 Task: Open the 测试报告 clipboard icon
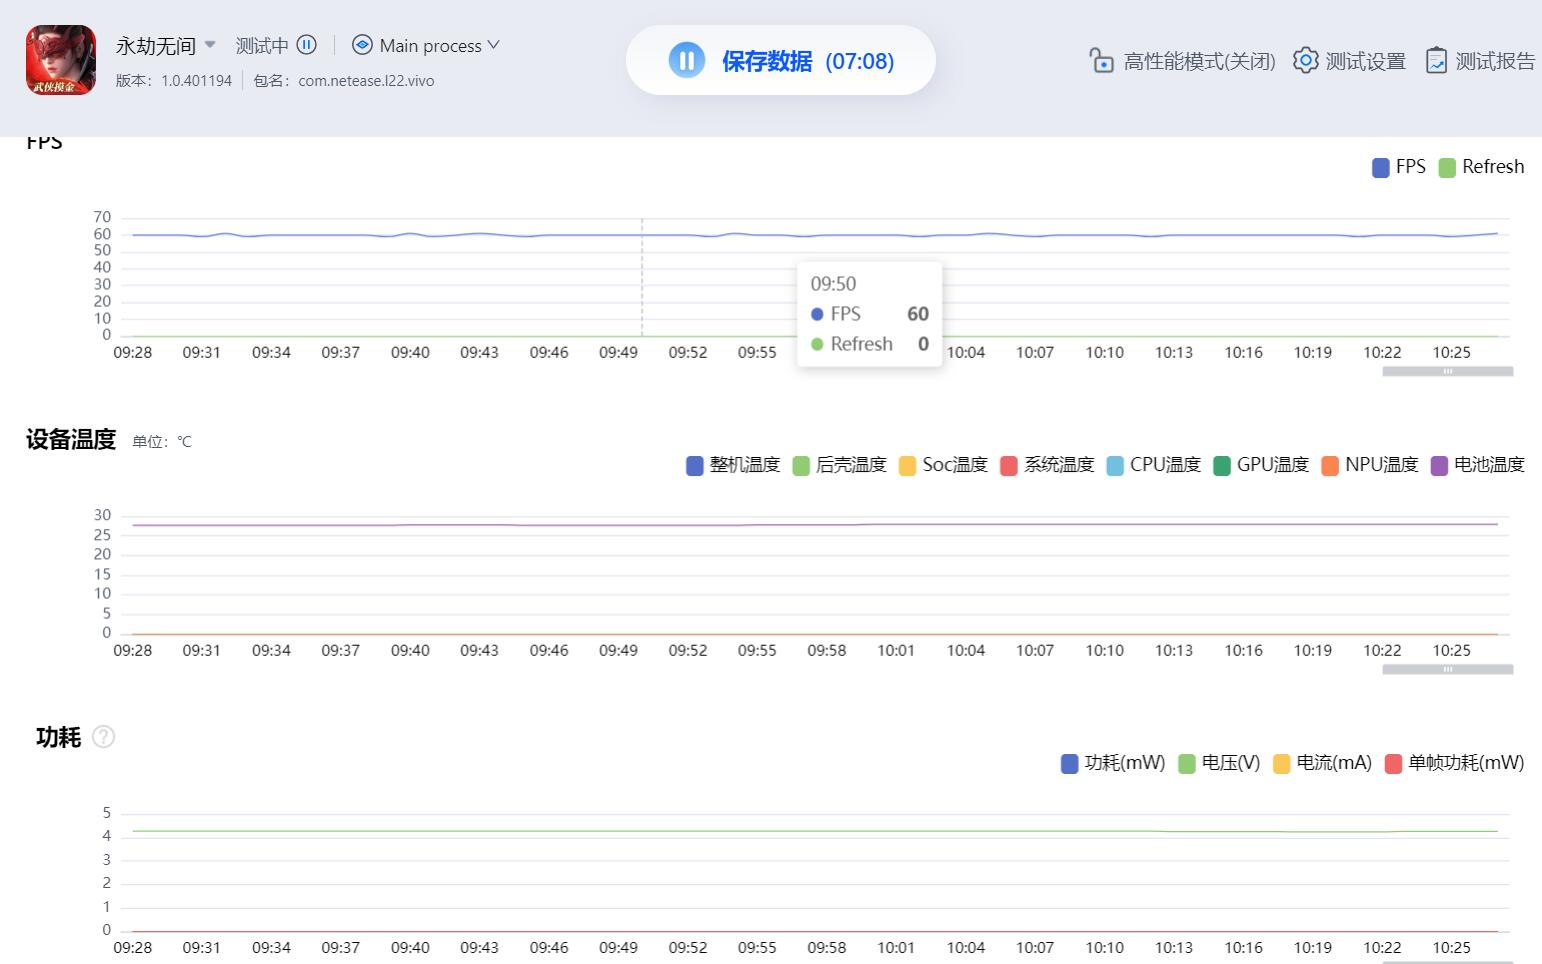tap(1436, 61)
